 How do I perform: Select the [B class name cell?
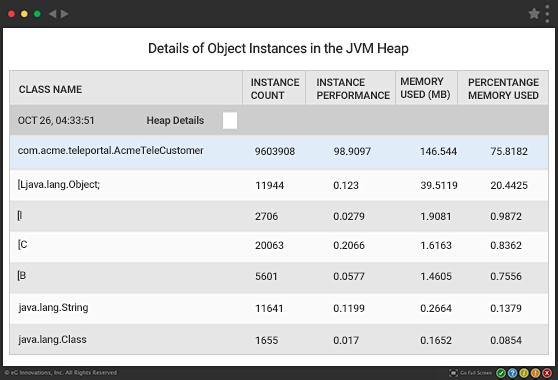pyautogui.click(x=22, y=275)
